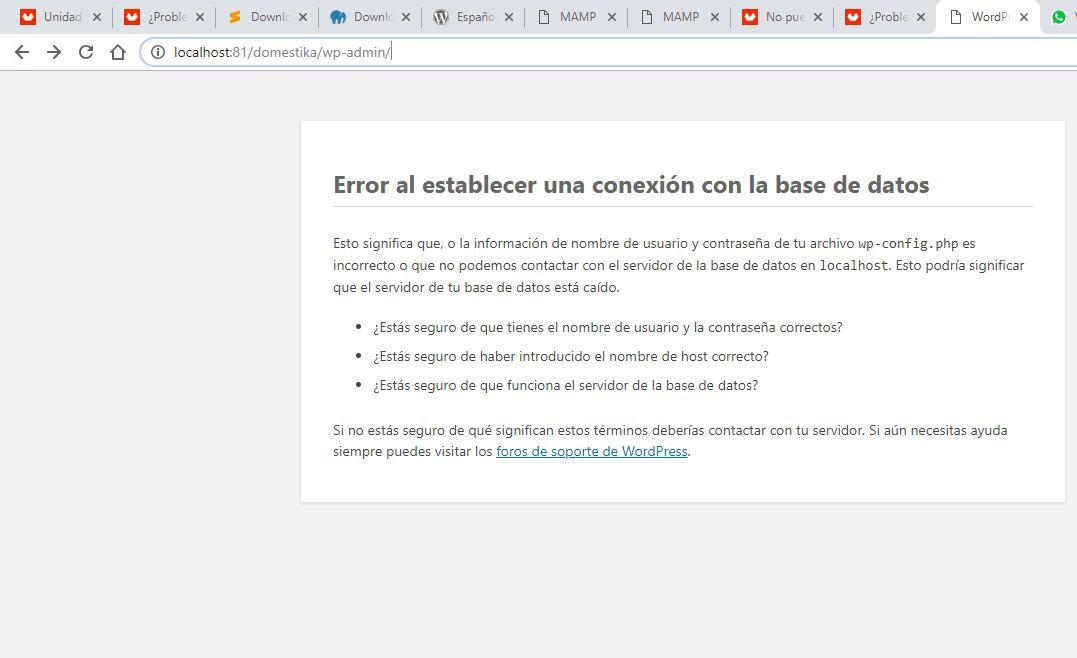Click the bullet about servidor de la base de datos
The image size is (1077, 658).
click(x=565, y=385)
